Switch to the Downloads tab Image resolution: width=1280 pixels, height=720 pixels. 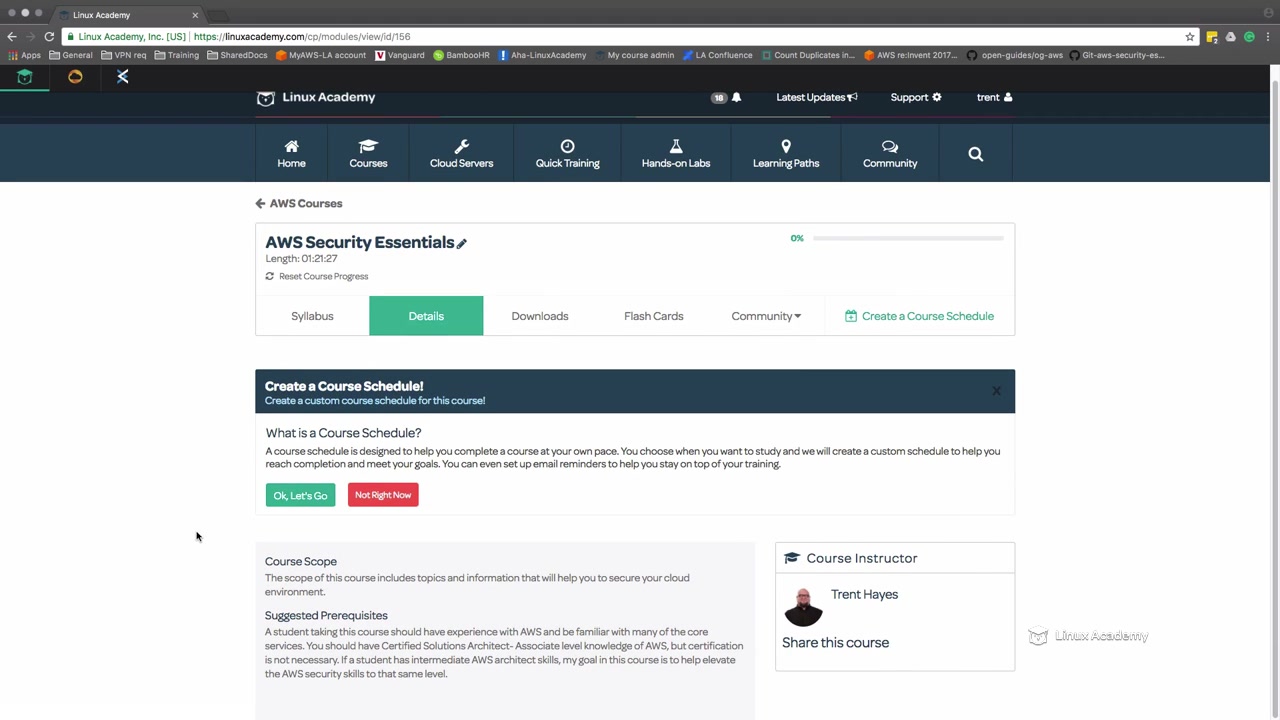[540, 316]
